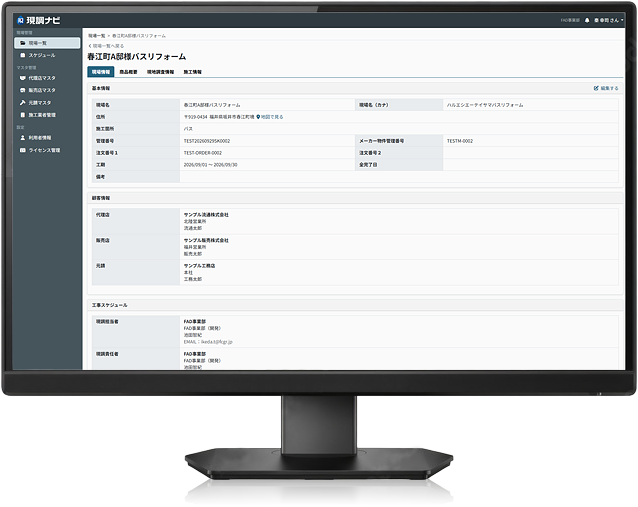Click the サンプル工務店 contractor name
Image resolution: width=638 pixels, height=507 pixels.
pyautogui.click(x=199, y=266)
